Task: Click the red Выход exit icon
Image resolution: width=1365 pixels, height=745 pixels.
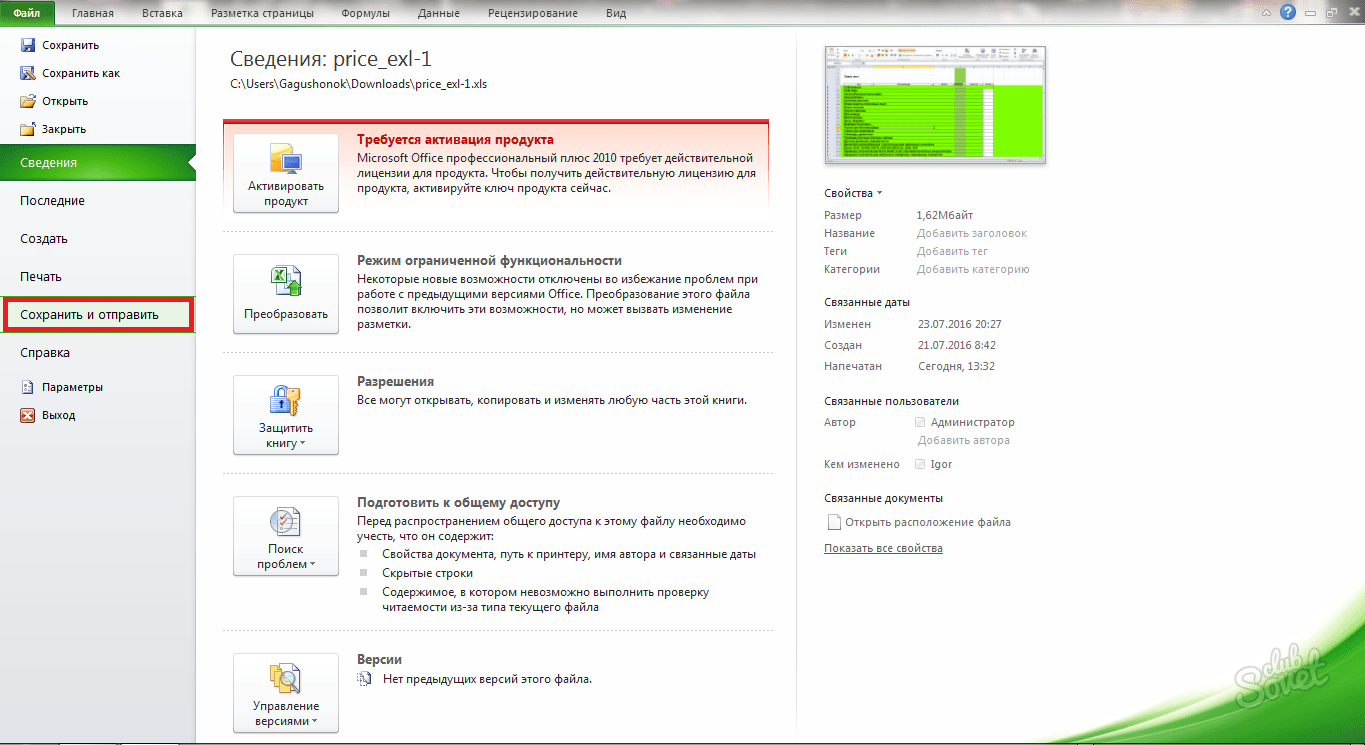Action: pos(28,415)
